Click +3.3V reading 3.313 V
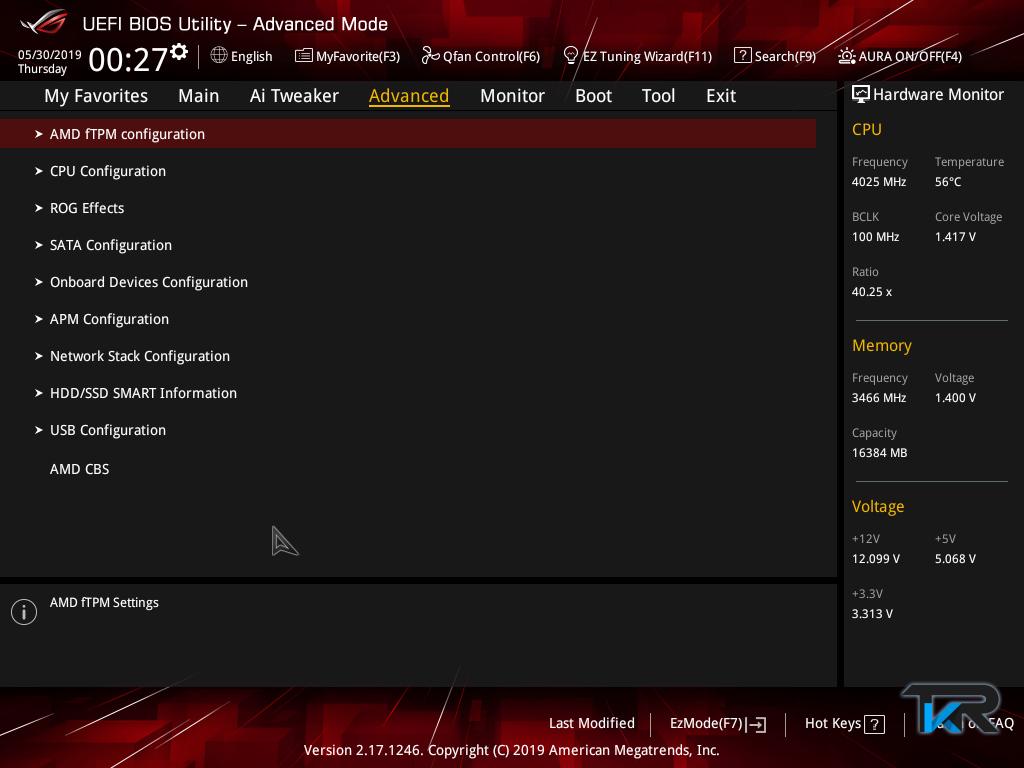 point(872,614)
